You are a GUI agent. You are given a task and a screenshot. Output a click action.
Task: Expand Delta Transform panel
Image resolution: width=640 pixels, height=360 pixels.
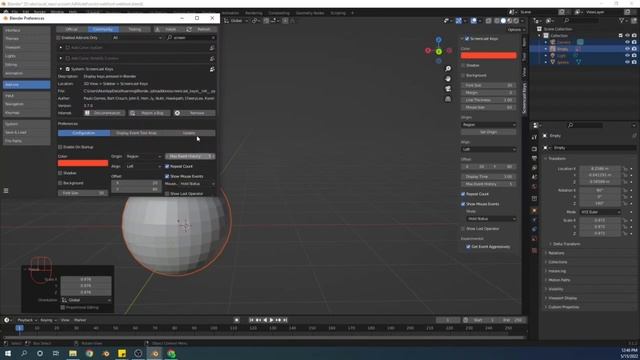pos(566,244)
